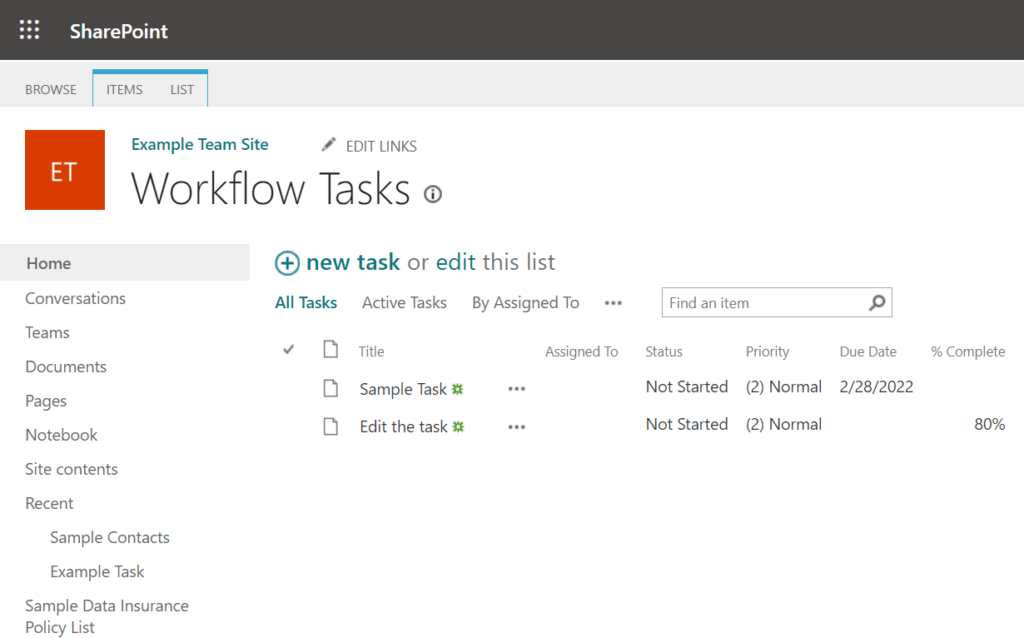Open the edit this list link

point(495,262)
